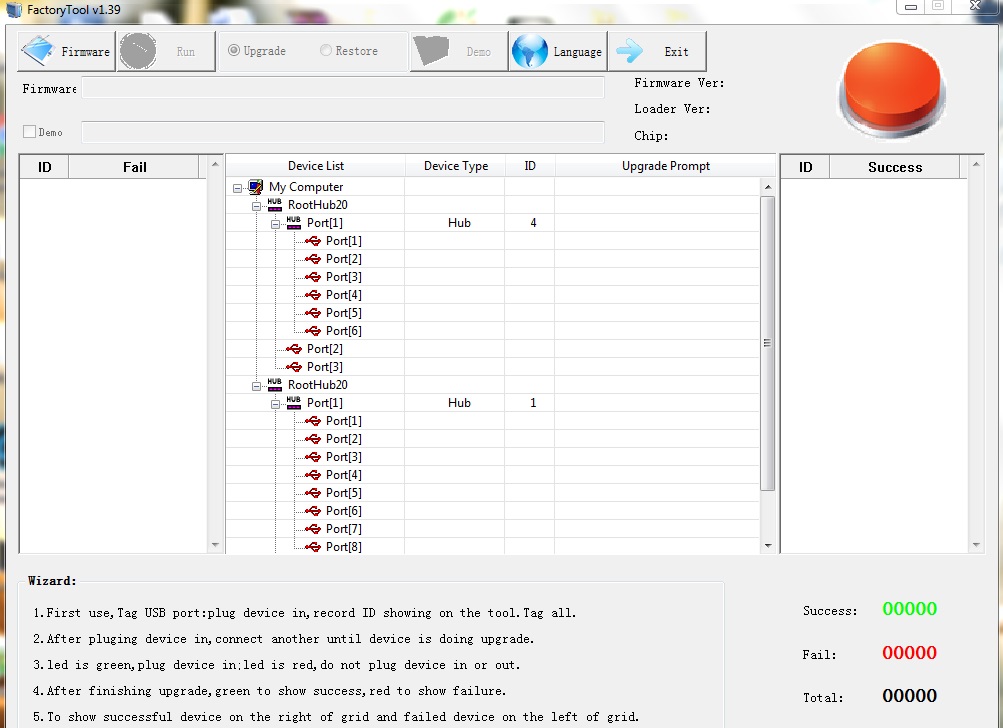Open the Language globe icon
This screenshot has height=728, width=1003.
530,51
